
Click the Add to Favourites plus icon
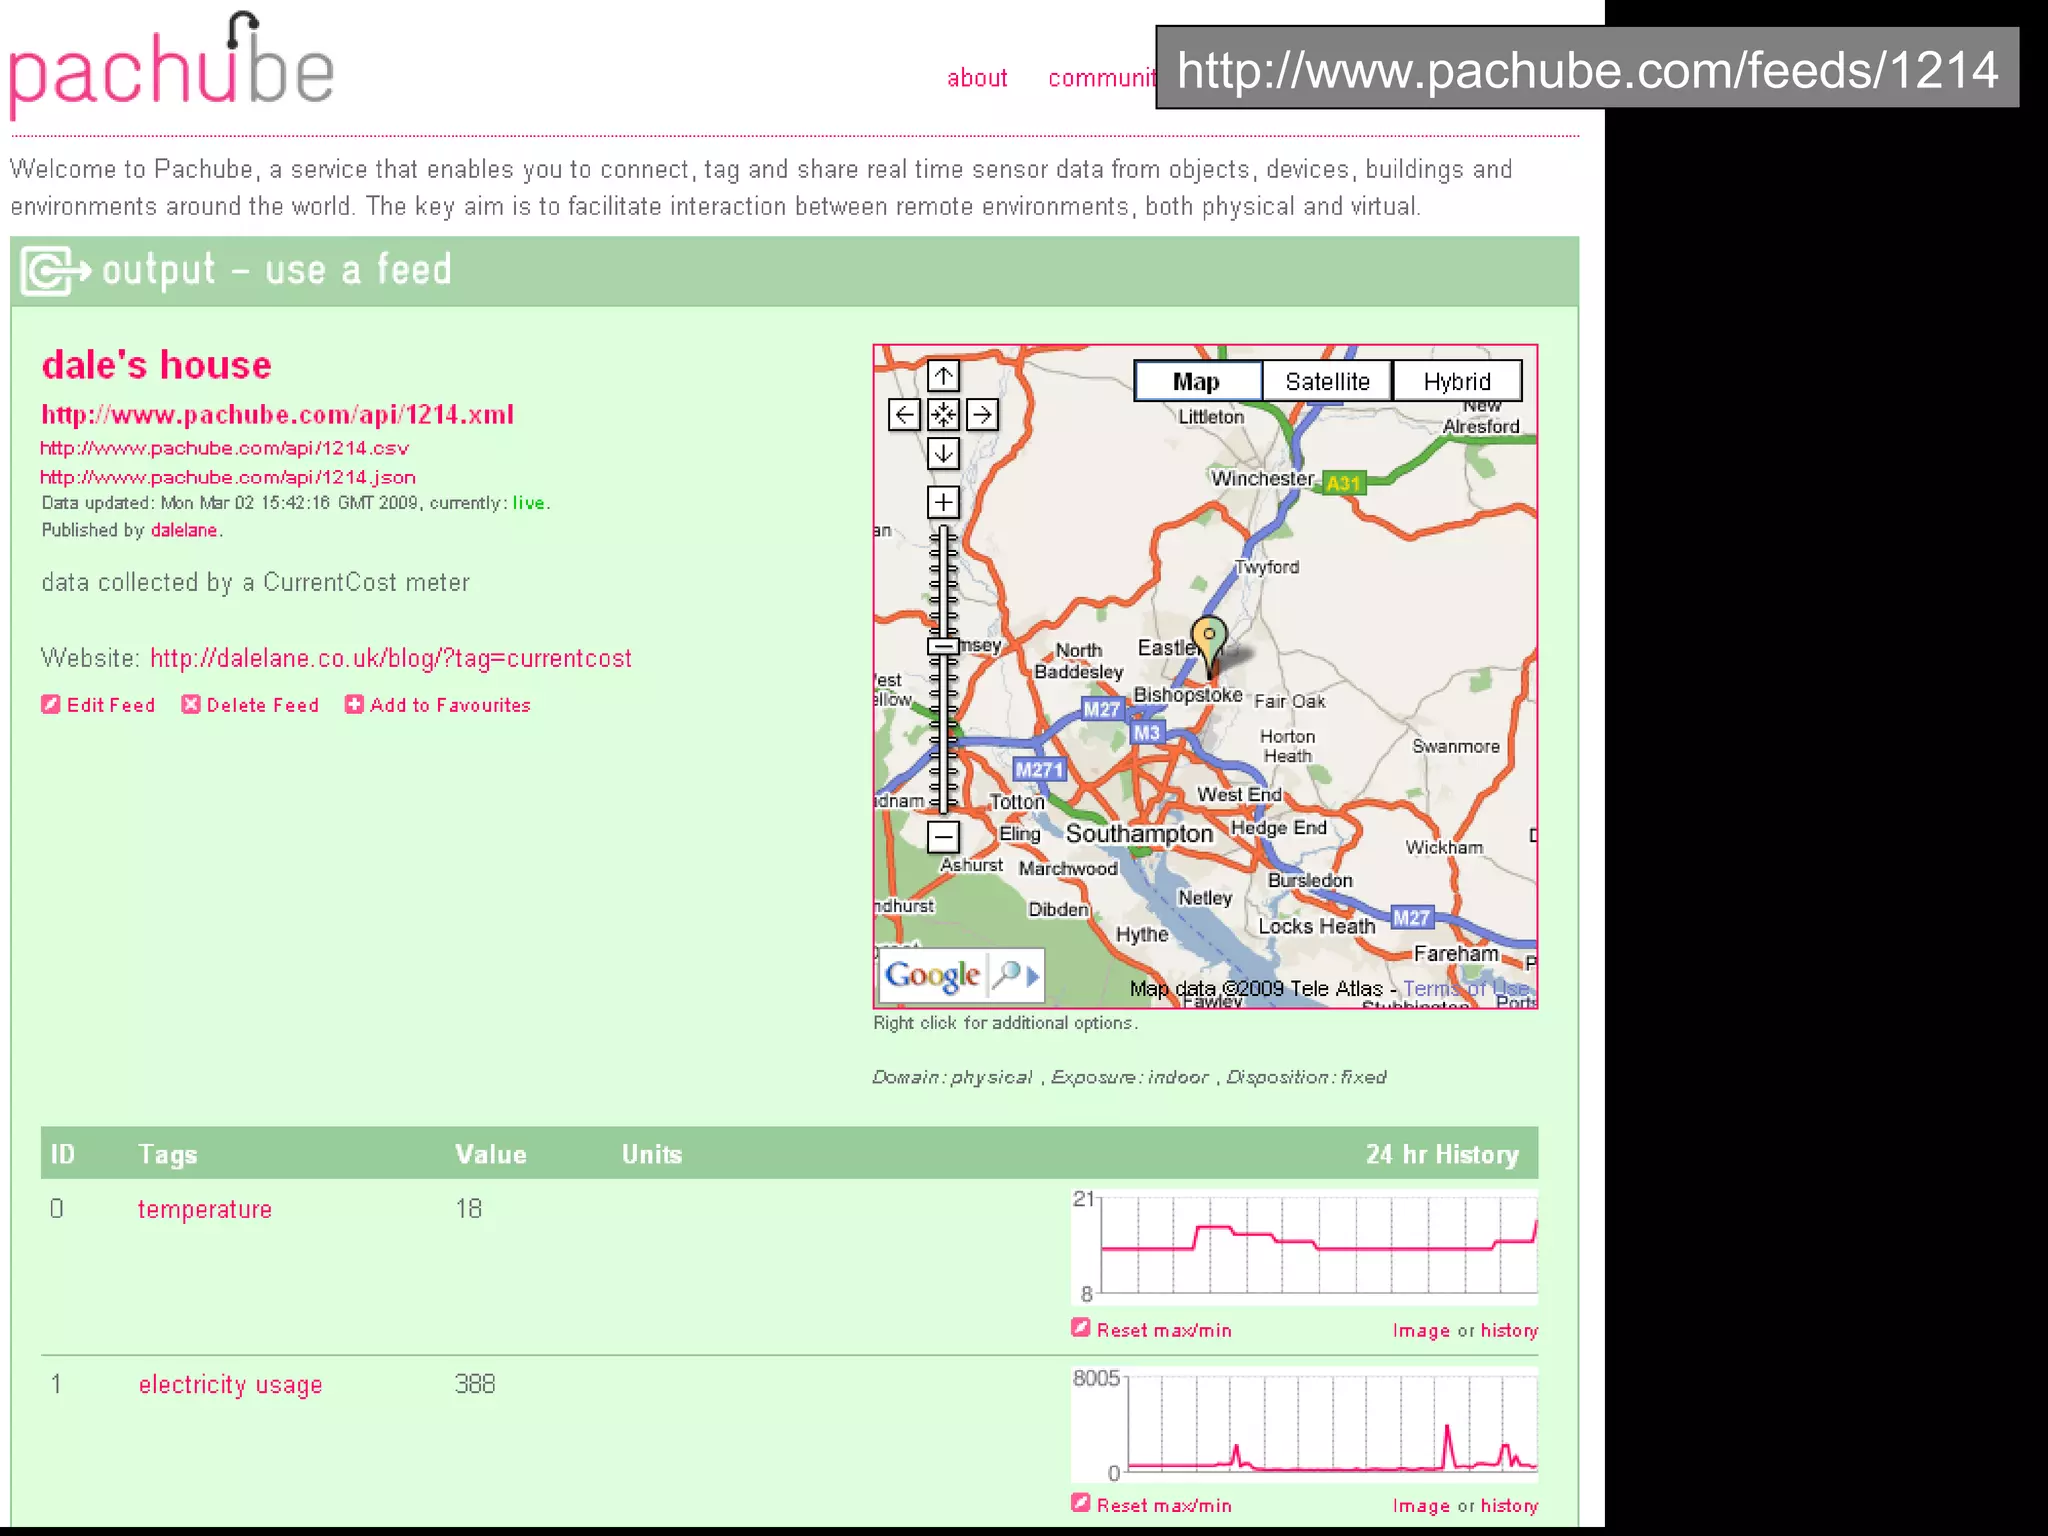[x=354, y=704]
